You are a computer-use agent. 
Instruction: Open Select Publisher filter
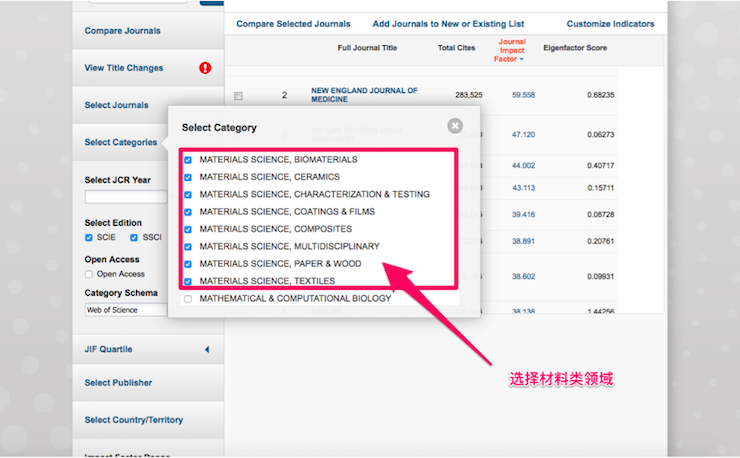118,383
